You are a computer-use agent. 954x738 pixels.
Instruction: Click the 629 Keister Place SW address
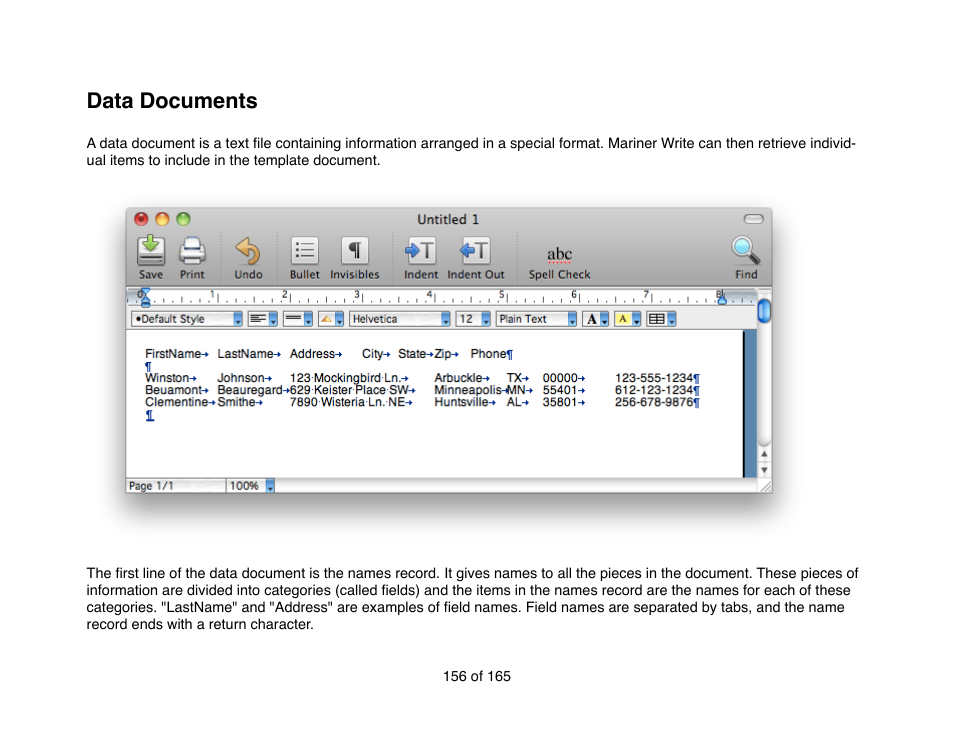pos(349,390)
